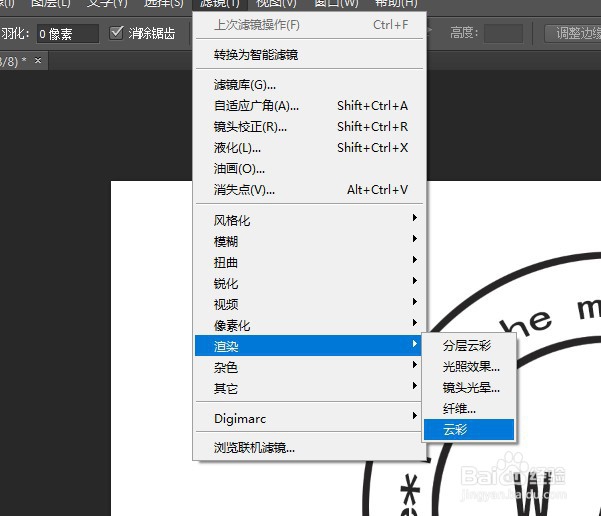601x516 pixels.
Task: Apply the 分层云彩 render filter
Action: (x=469, y=345)
